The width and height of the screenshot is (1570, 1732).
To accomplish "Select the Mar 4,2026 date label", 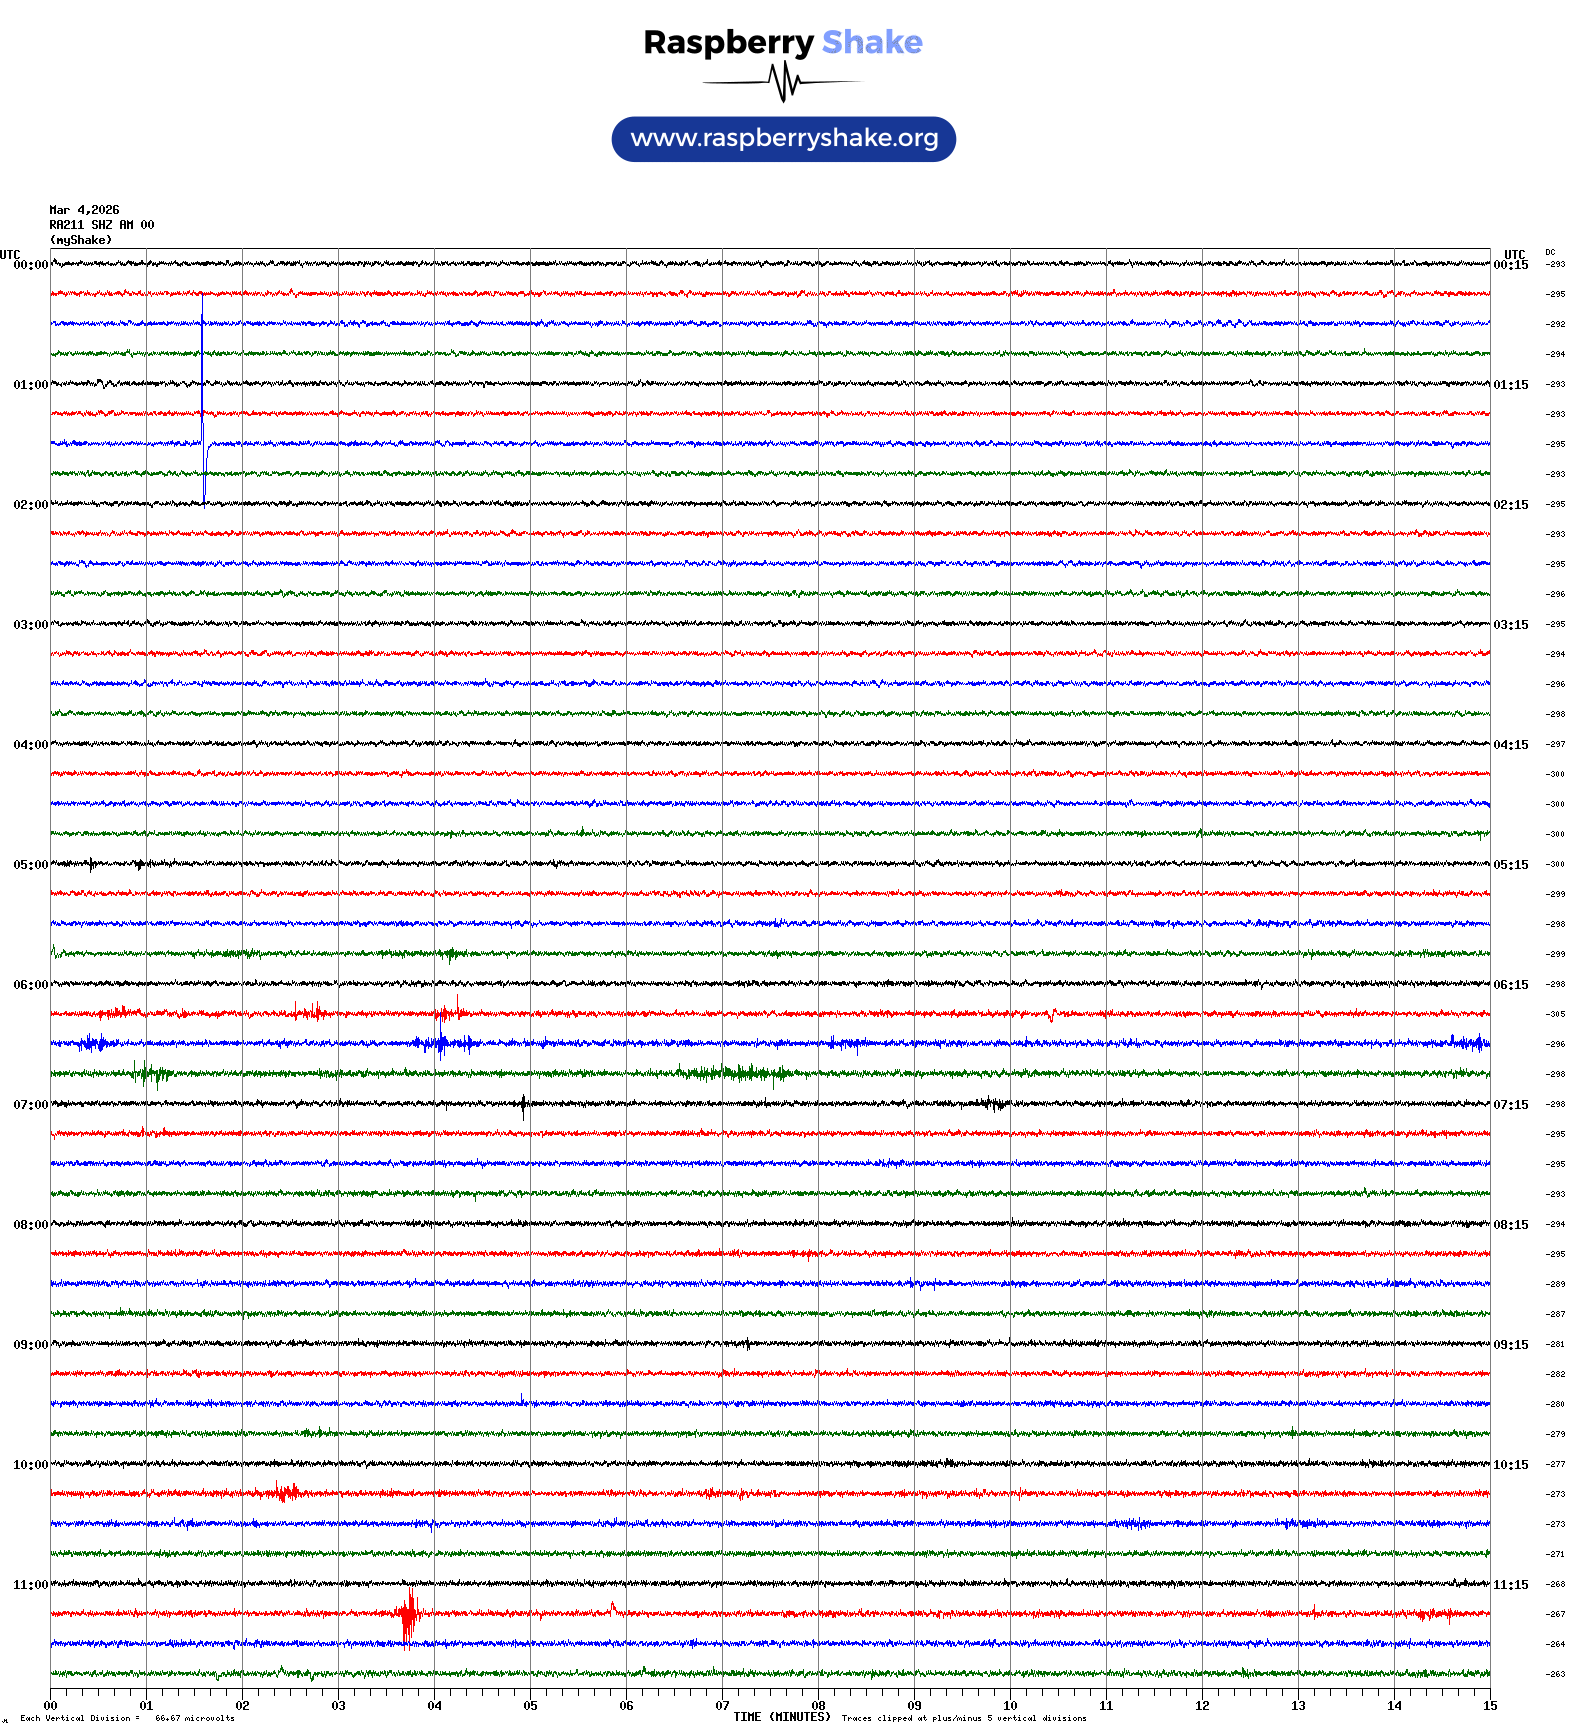I will [x=84, y=210].
